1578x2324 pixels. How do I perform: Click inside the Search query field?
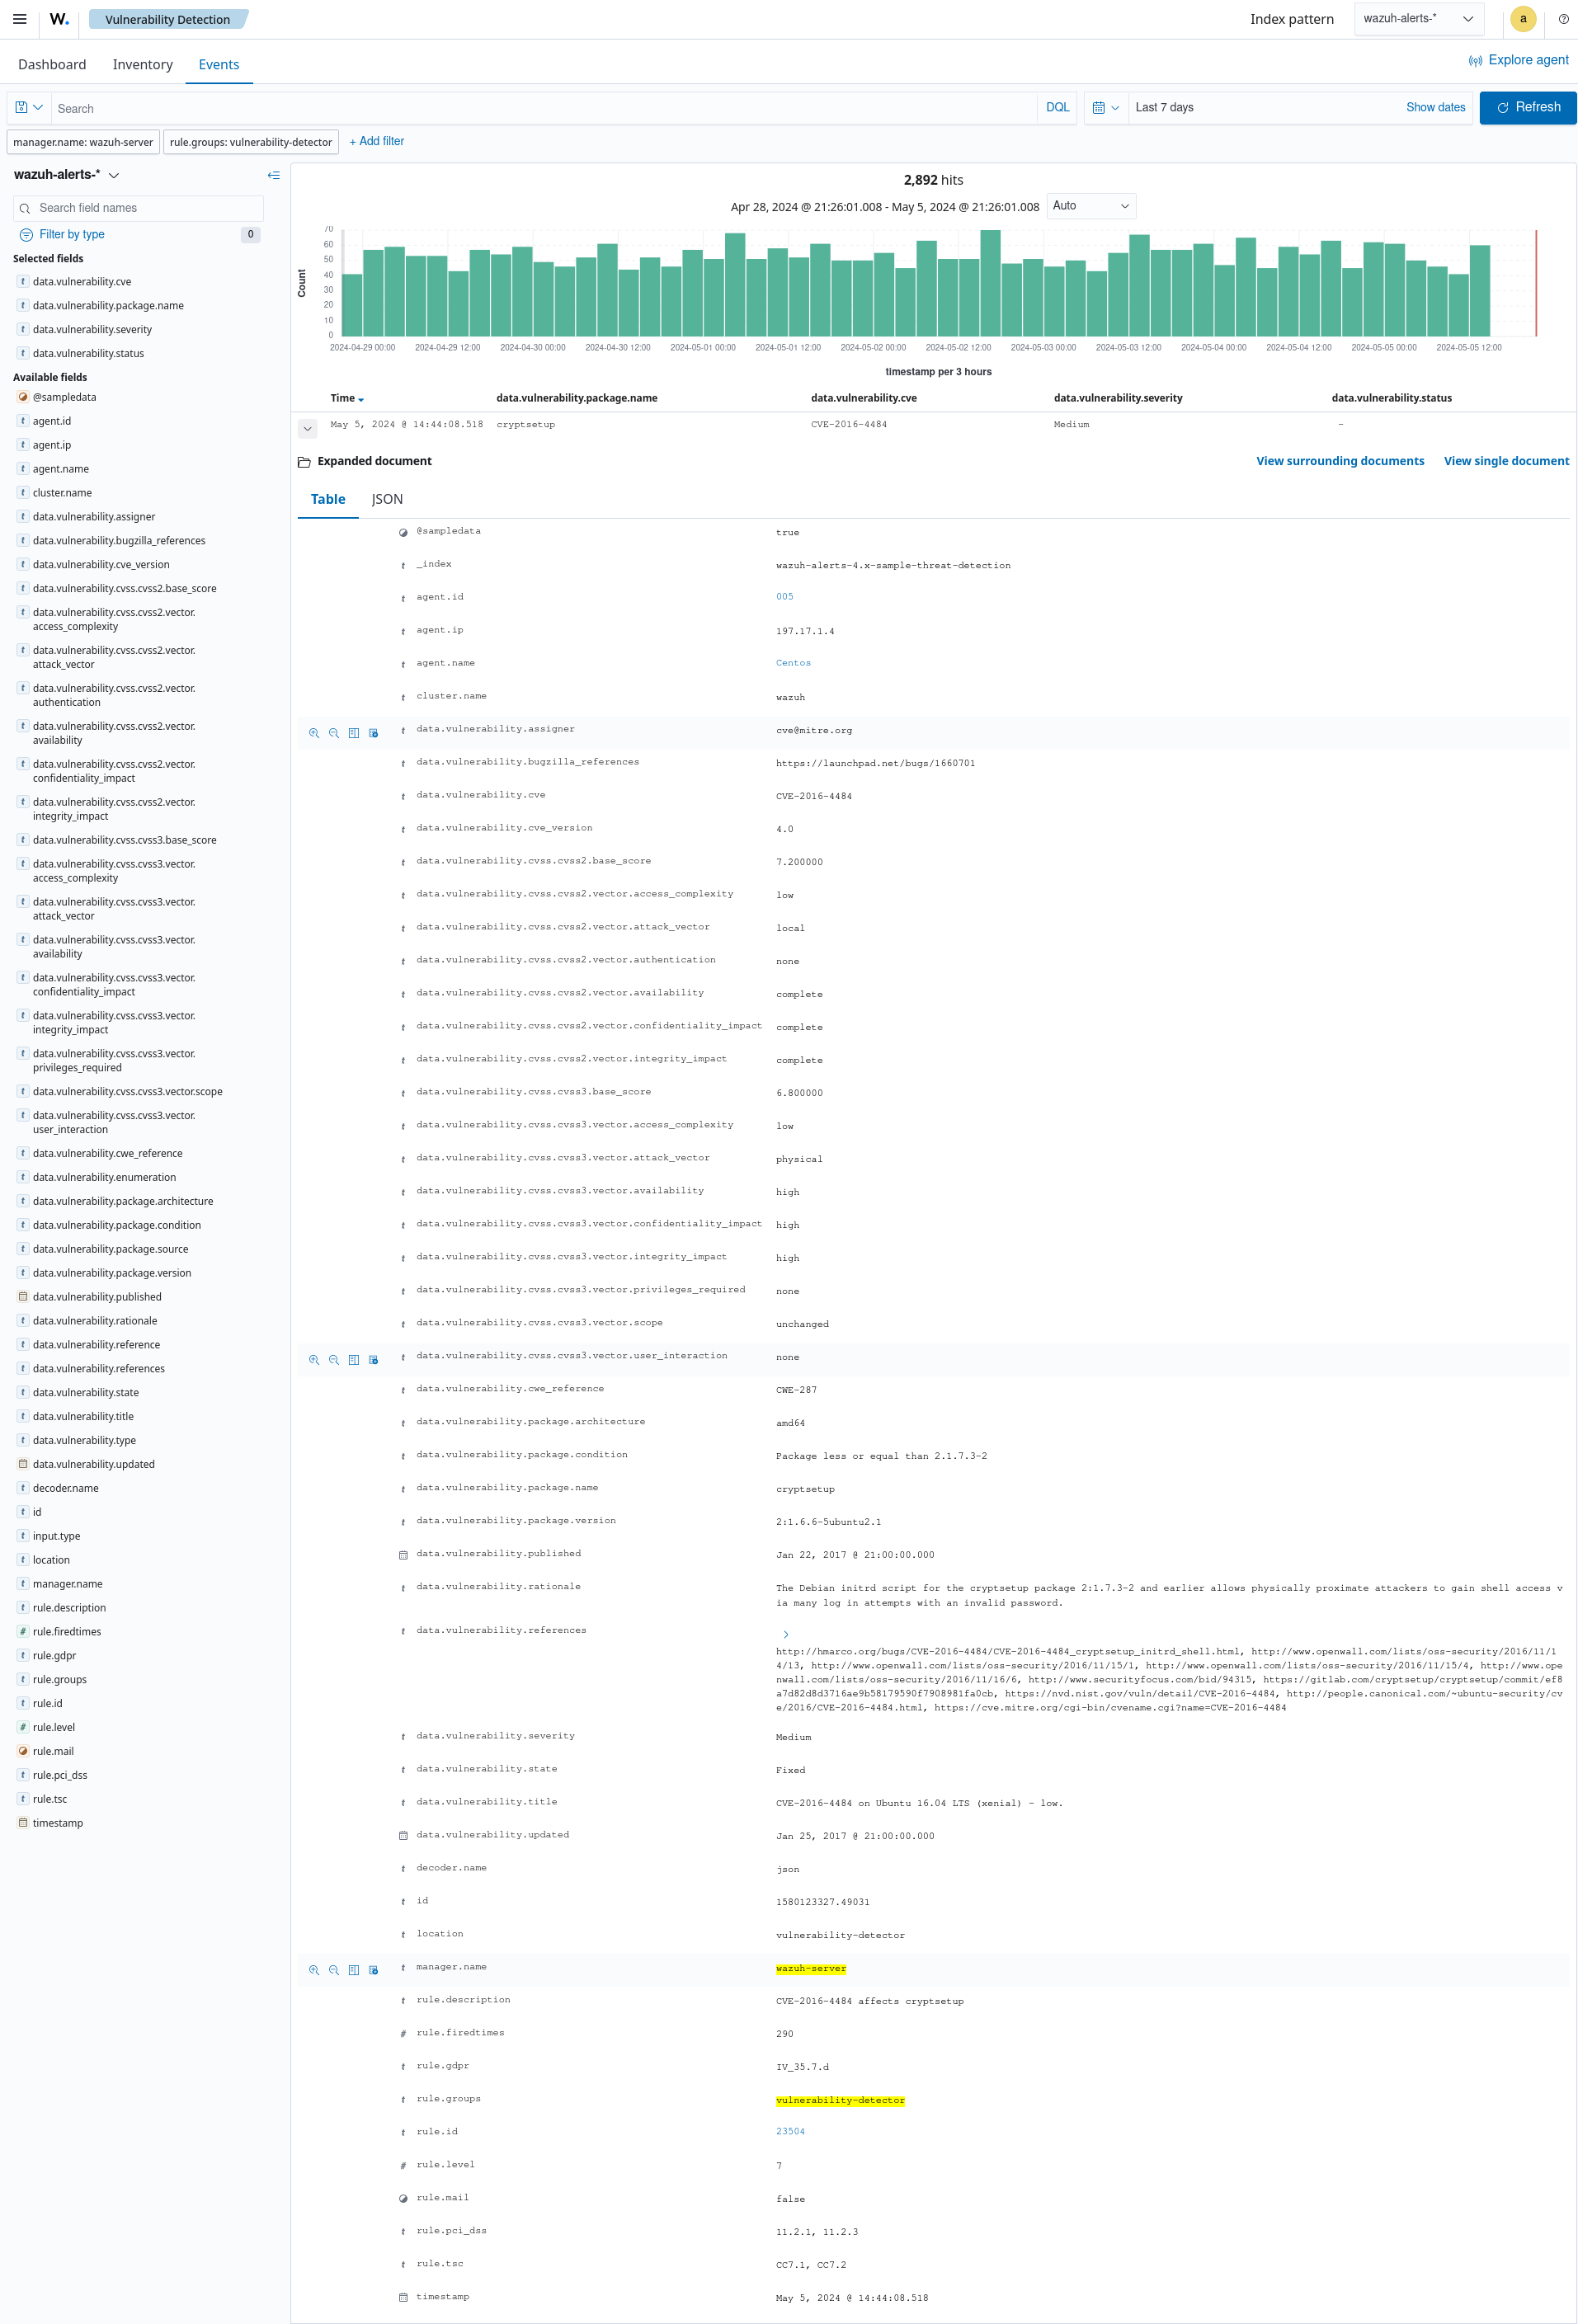point(400,107)
